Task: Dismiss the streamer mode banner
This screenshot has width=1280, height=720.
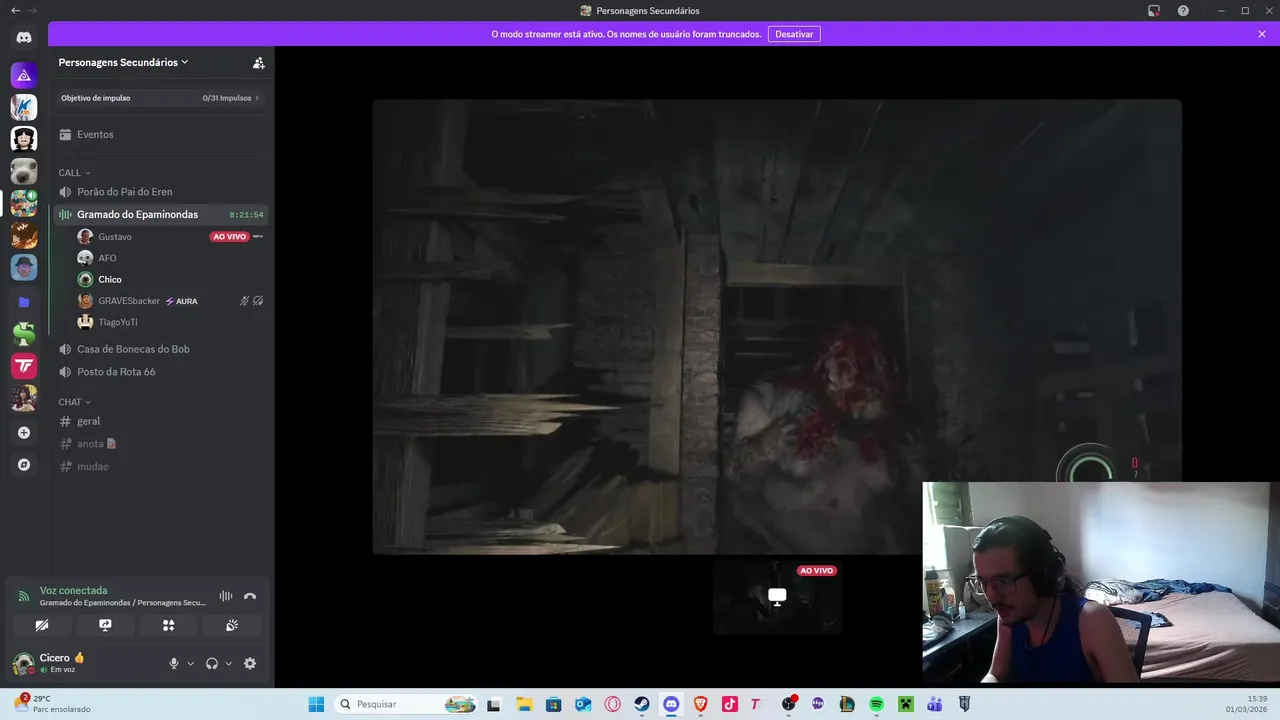Action: point(1262,34)
